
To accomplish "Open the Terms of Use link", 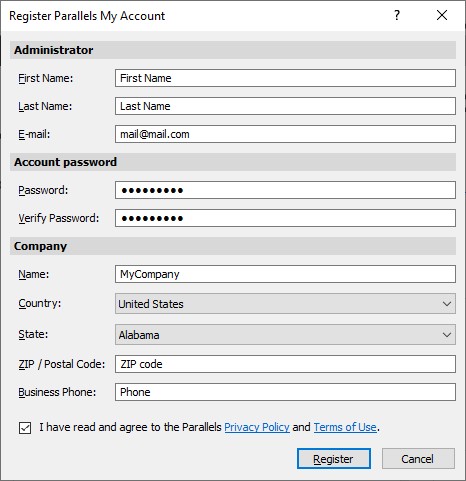I will pos(345,427).
